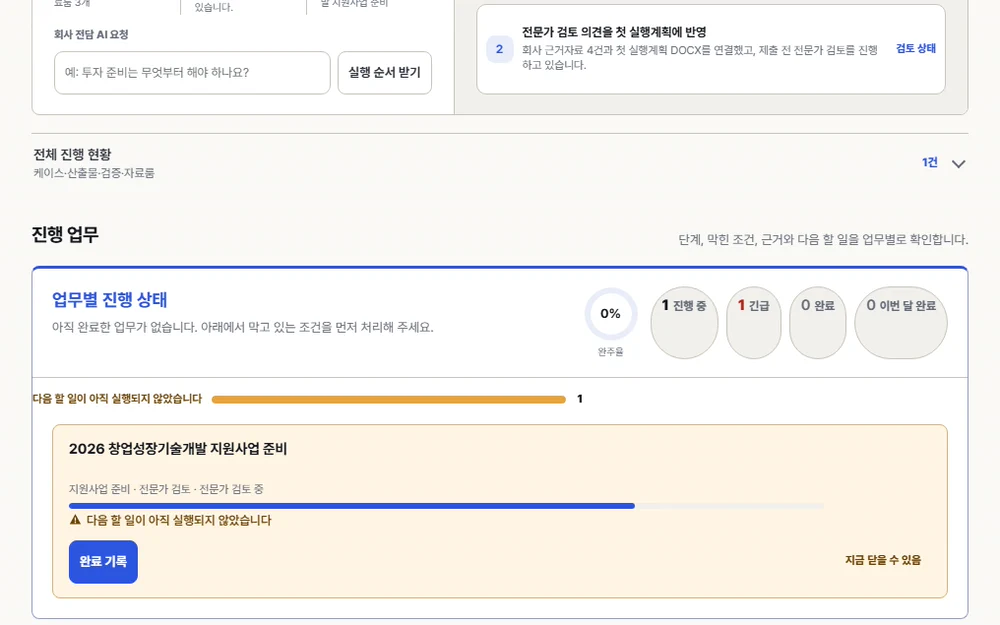Click the 지원사업 준비 · 전문가 검토 stage text
This screenshot has width=1000, height=625.
(x=166, y=489)
